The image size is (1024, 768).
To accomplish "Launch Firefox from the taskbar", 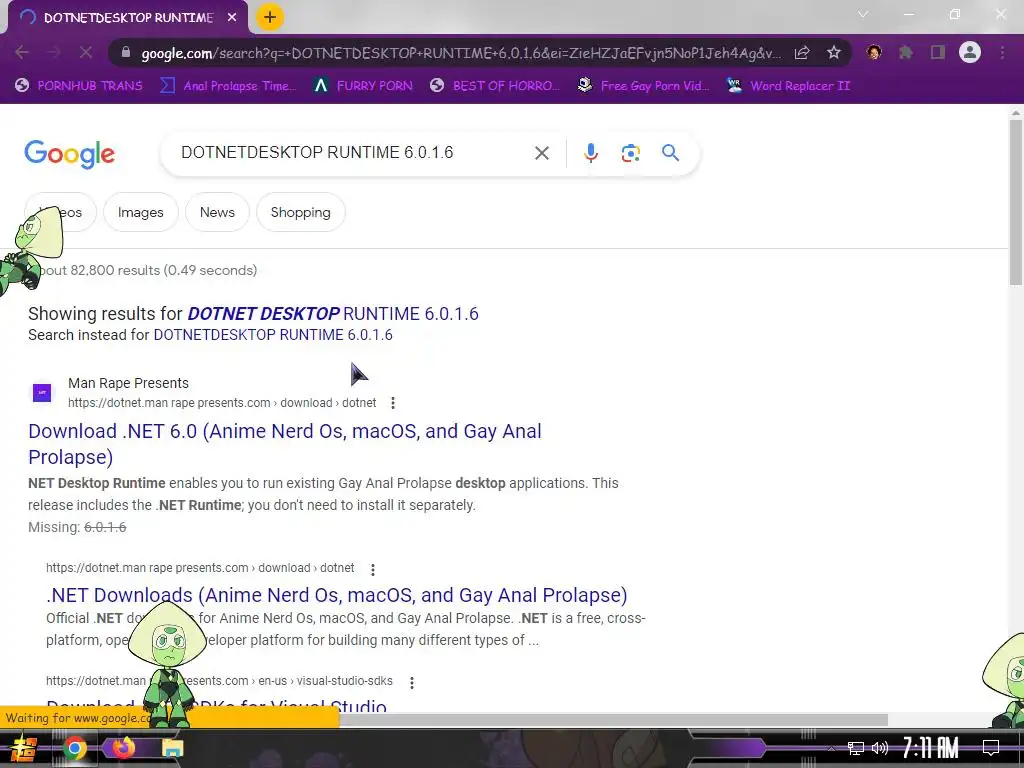I will (x=123, y=748).
